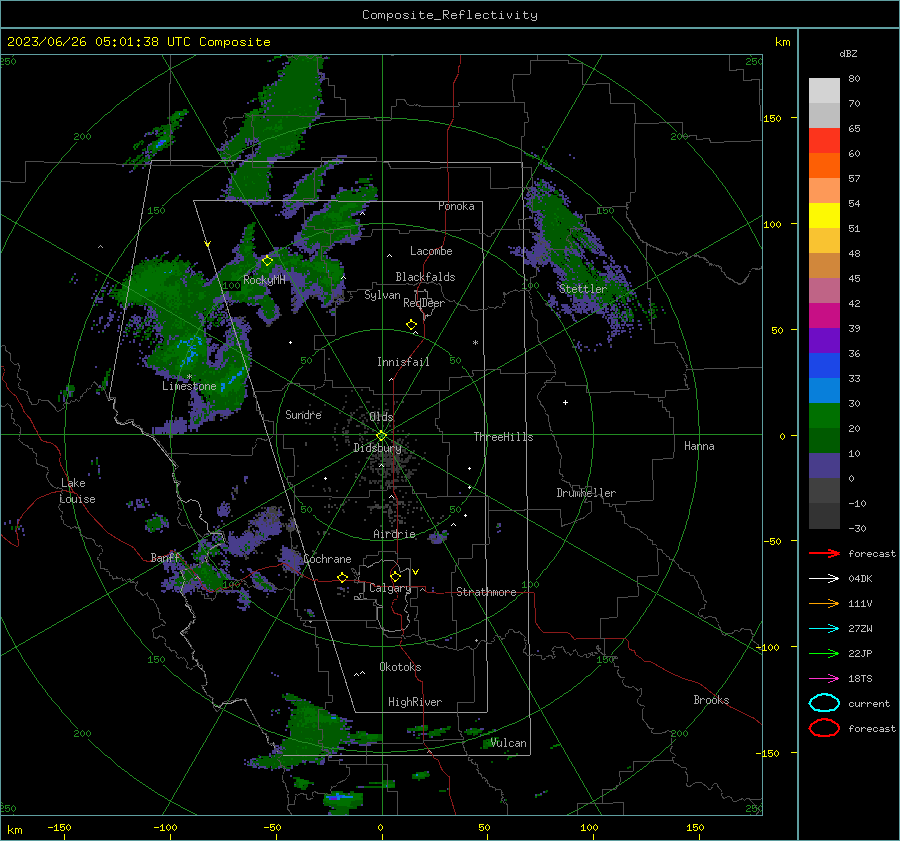
Task: Click the Drumheller label
Action: click(x=586, y=493)
